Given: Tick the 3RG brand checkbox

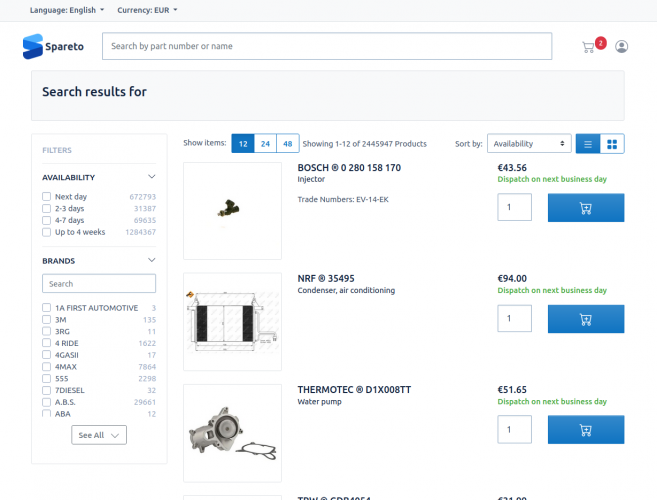Looking at the screenshot, I should click(x=47, y=331).
